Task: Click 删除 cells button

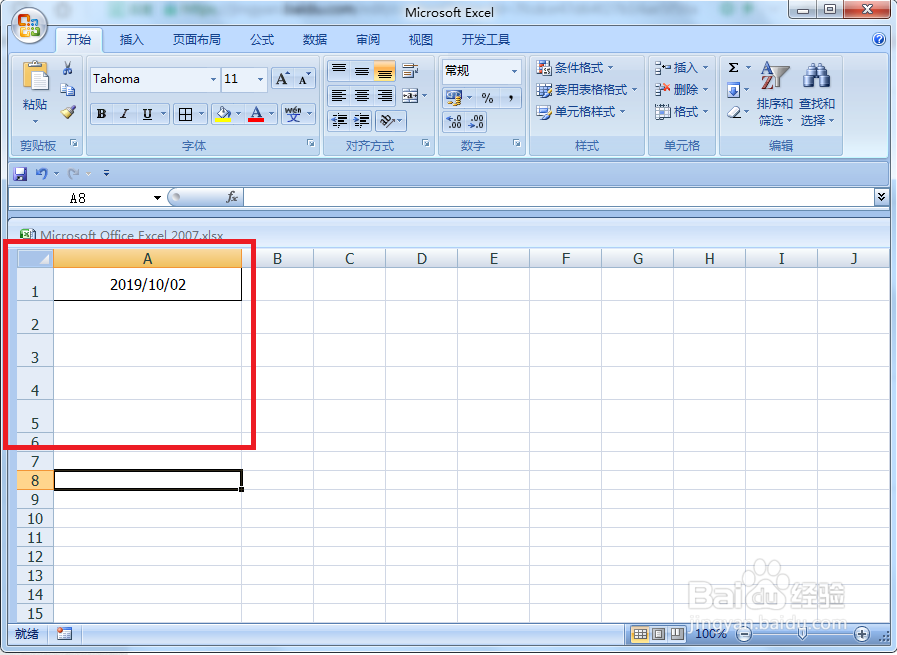Action: pyautogui.click(x=682, y=90)
